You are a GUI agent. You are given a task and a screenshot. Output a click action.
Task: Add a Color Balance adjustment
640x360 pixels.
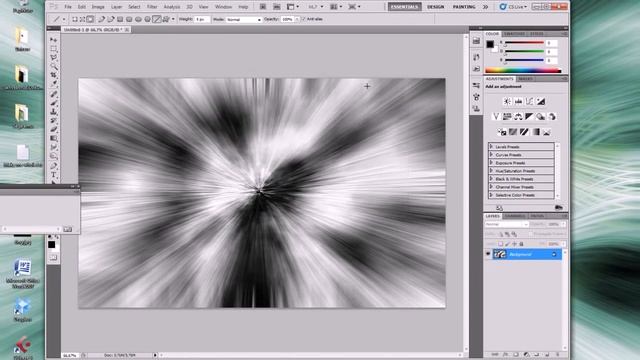click(518, 117)
